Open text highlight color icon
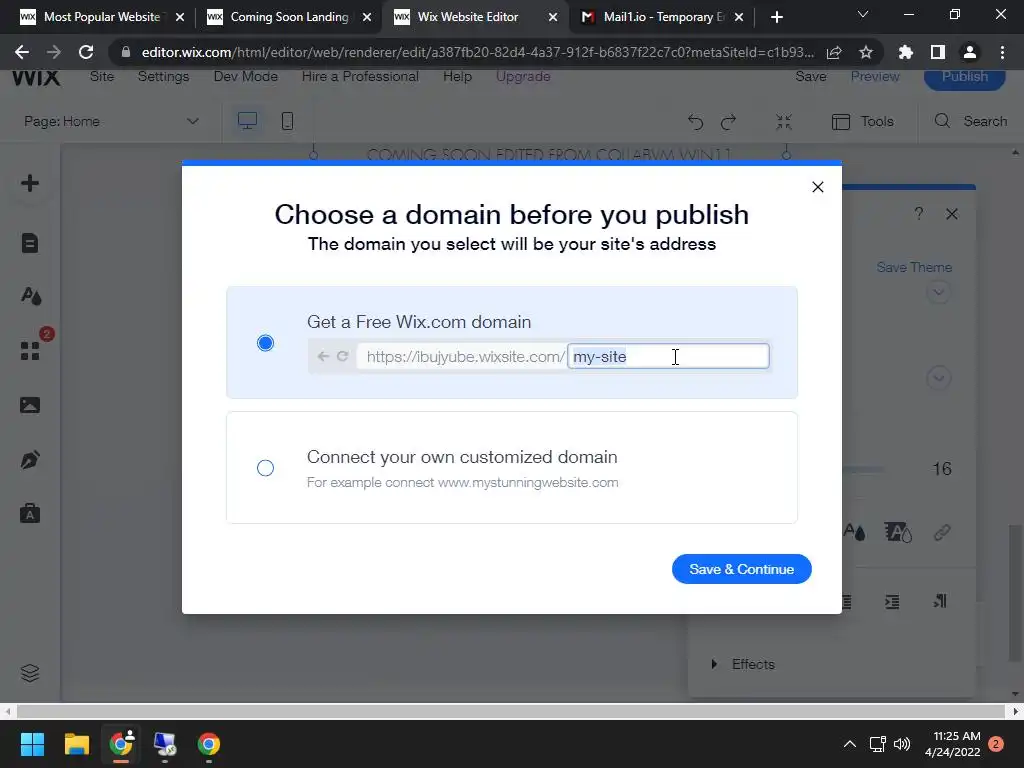 pos(898,532)
